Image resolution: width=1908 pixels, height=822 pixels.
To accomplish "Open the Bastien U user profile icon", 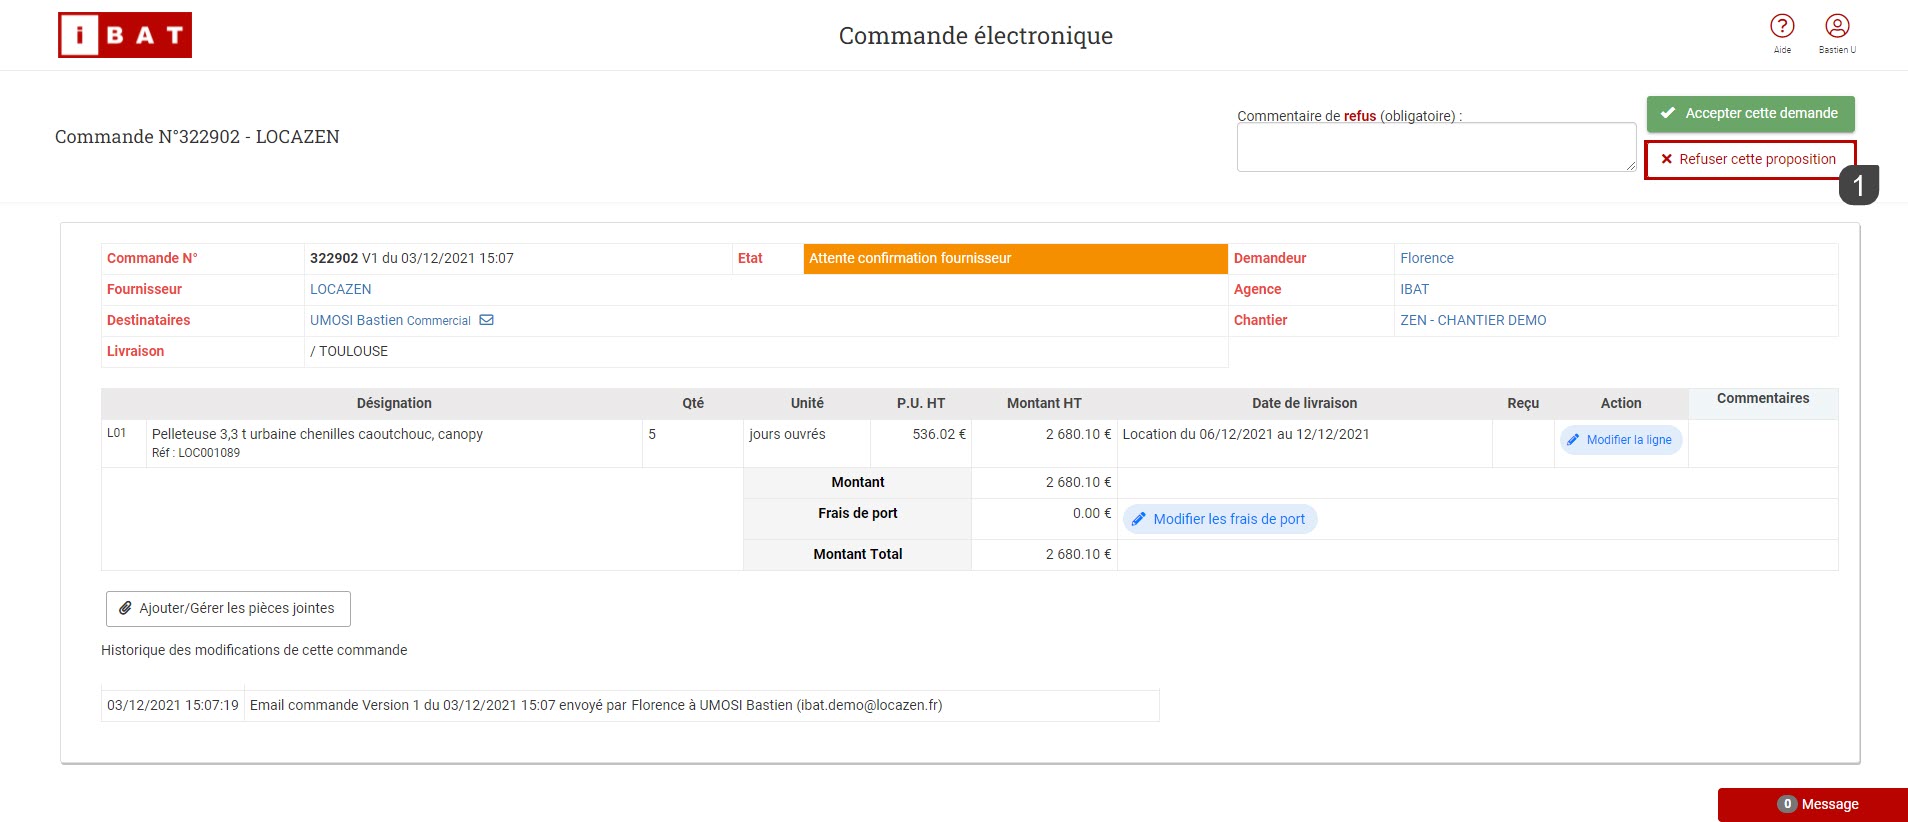I will point(1837,27).
